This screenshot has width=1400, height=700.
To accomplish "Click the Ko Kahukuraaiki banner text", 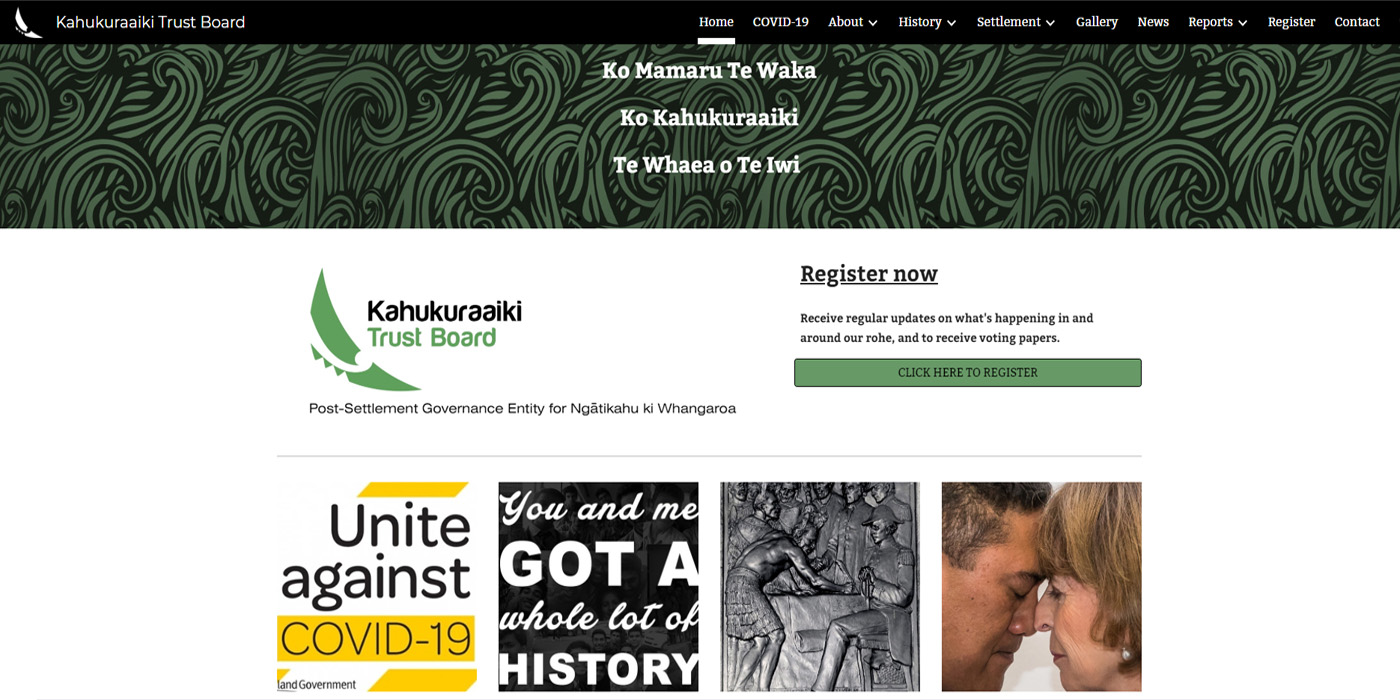I will (709, 118).
